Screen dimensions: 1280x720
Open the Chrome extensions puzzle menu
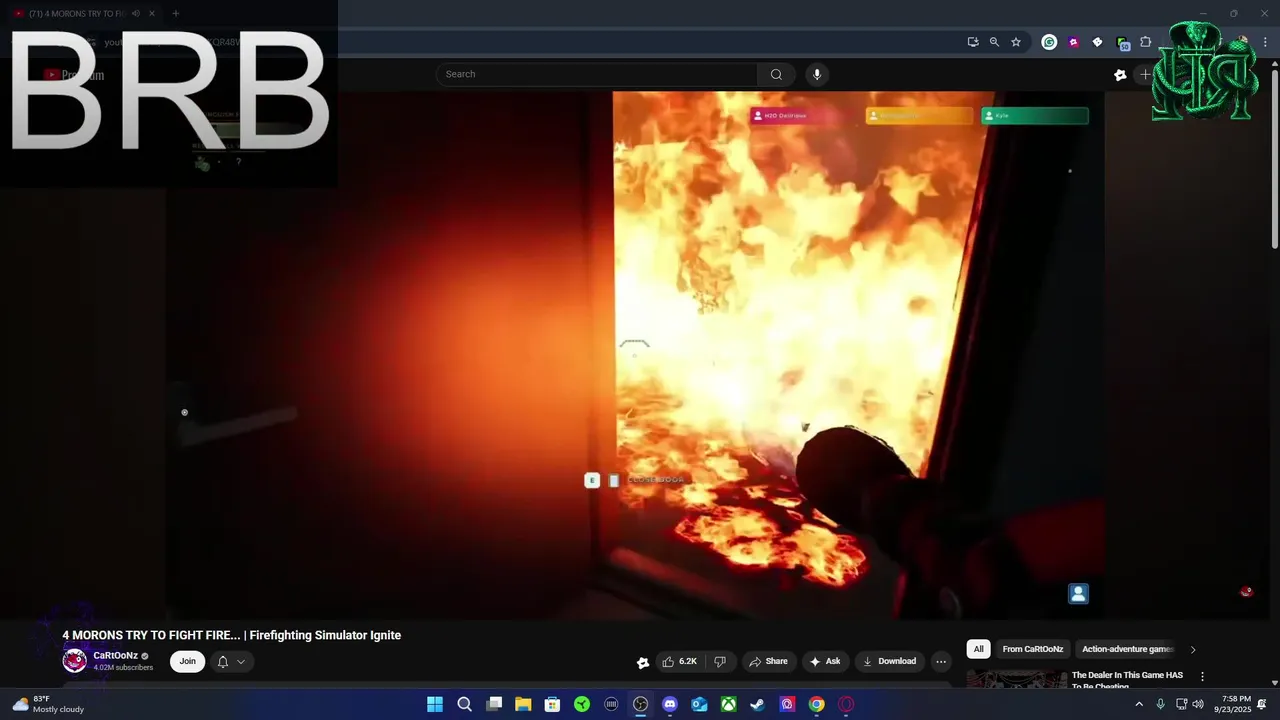click(1146, 42)
